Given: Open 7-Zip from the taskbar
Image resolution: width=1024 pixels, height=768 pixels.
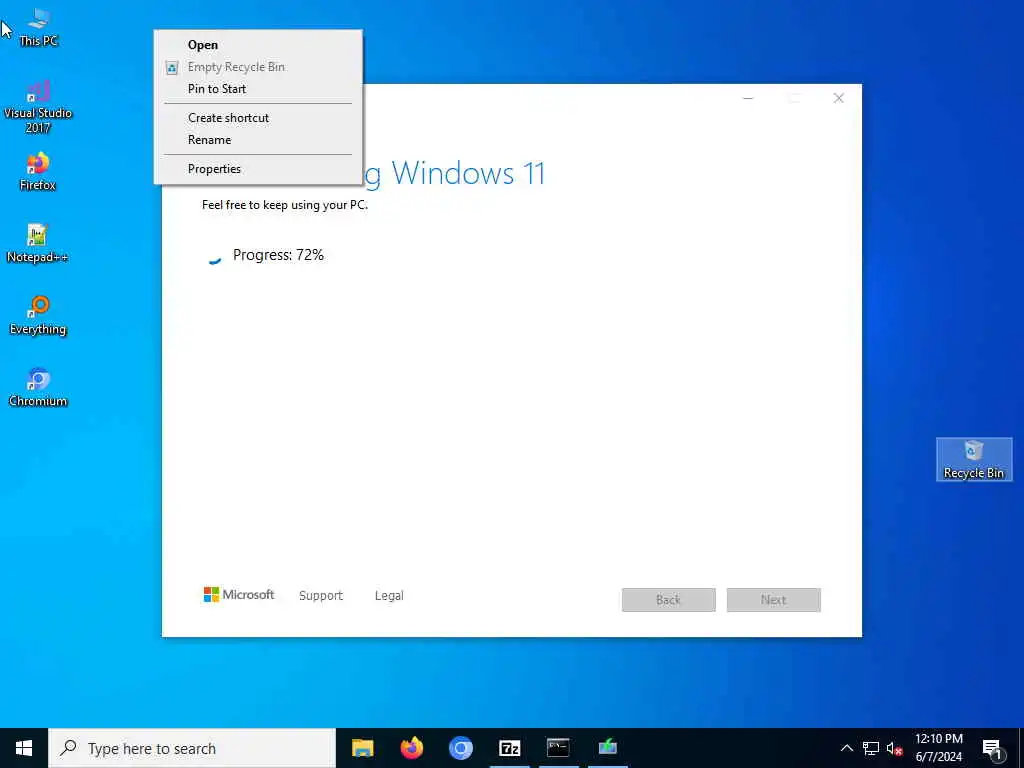Looking at the screenshot, I should [x=509, y=748].
